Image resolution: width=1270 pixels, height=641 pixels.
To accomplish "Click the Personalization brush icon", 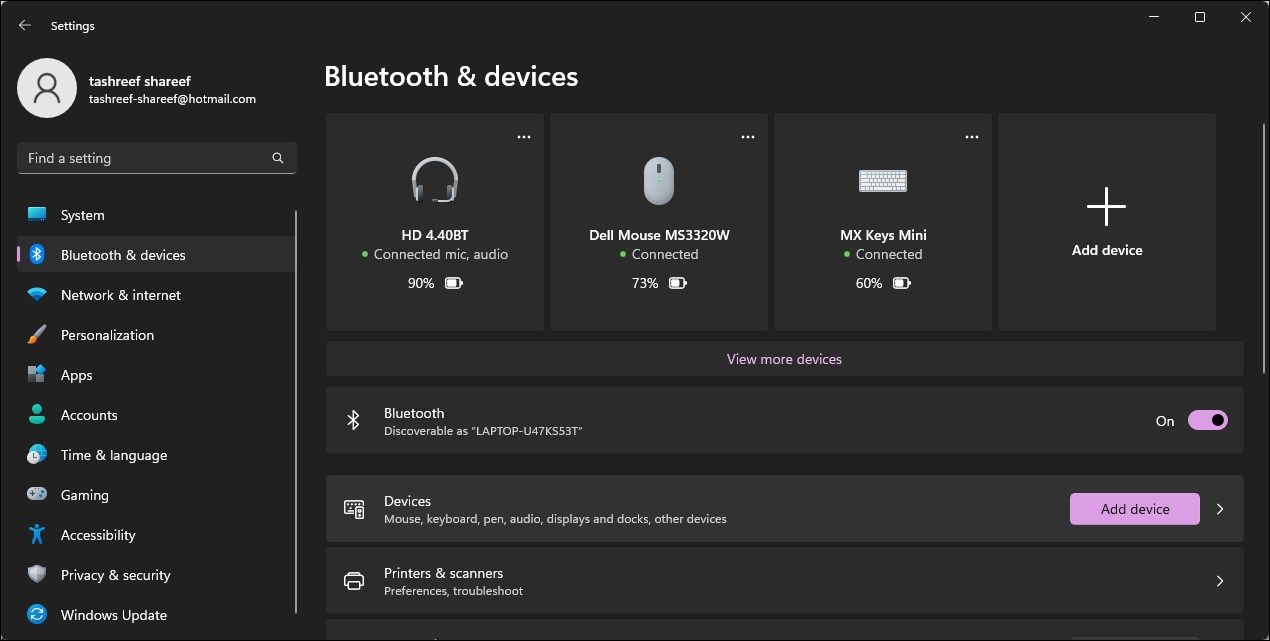I will point(39,334).
